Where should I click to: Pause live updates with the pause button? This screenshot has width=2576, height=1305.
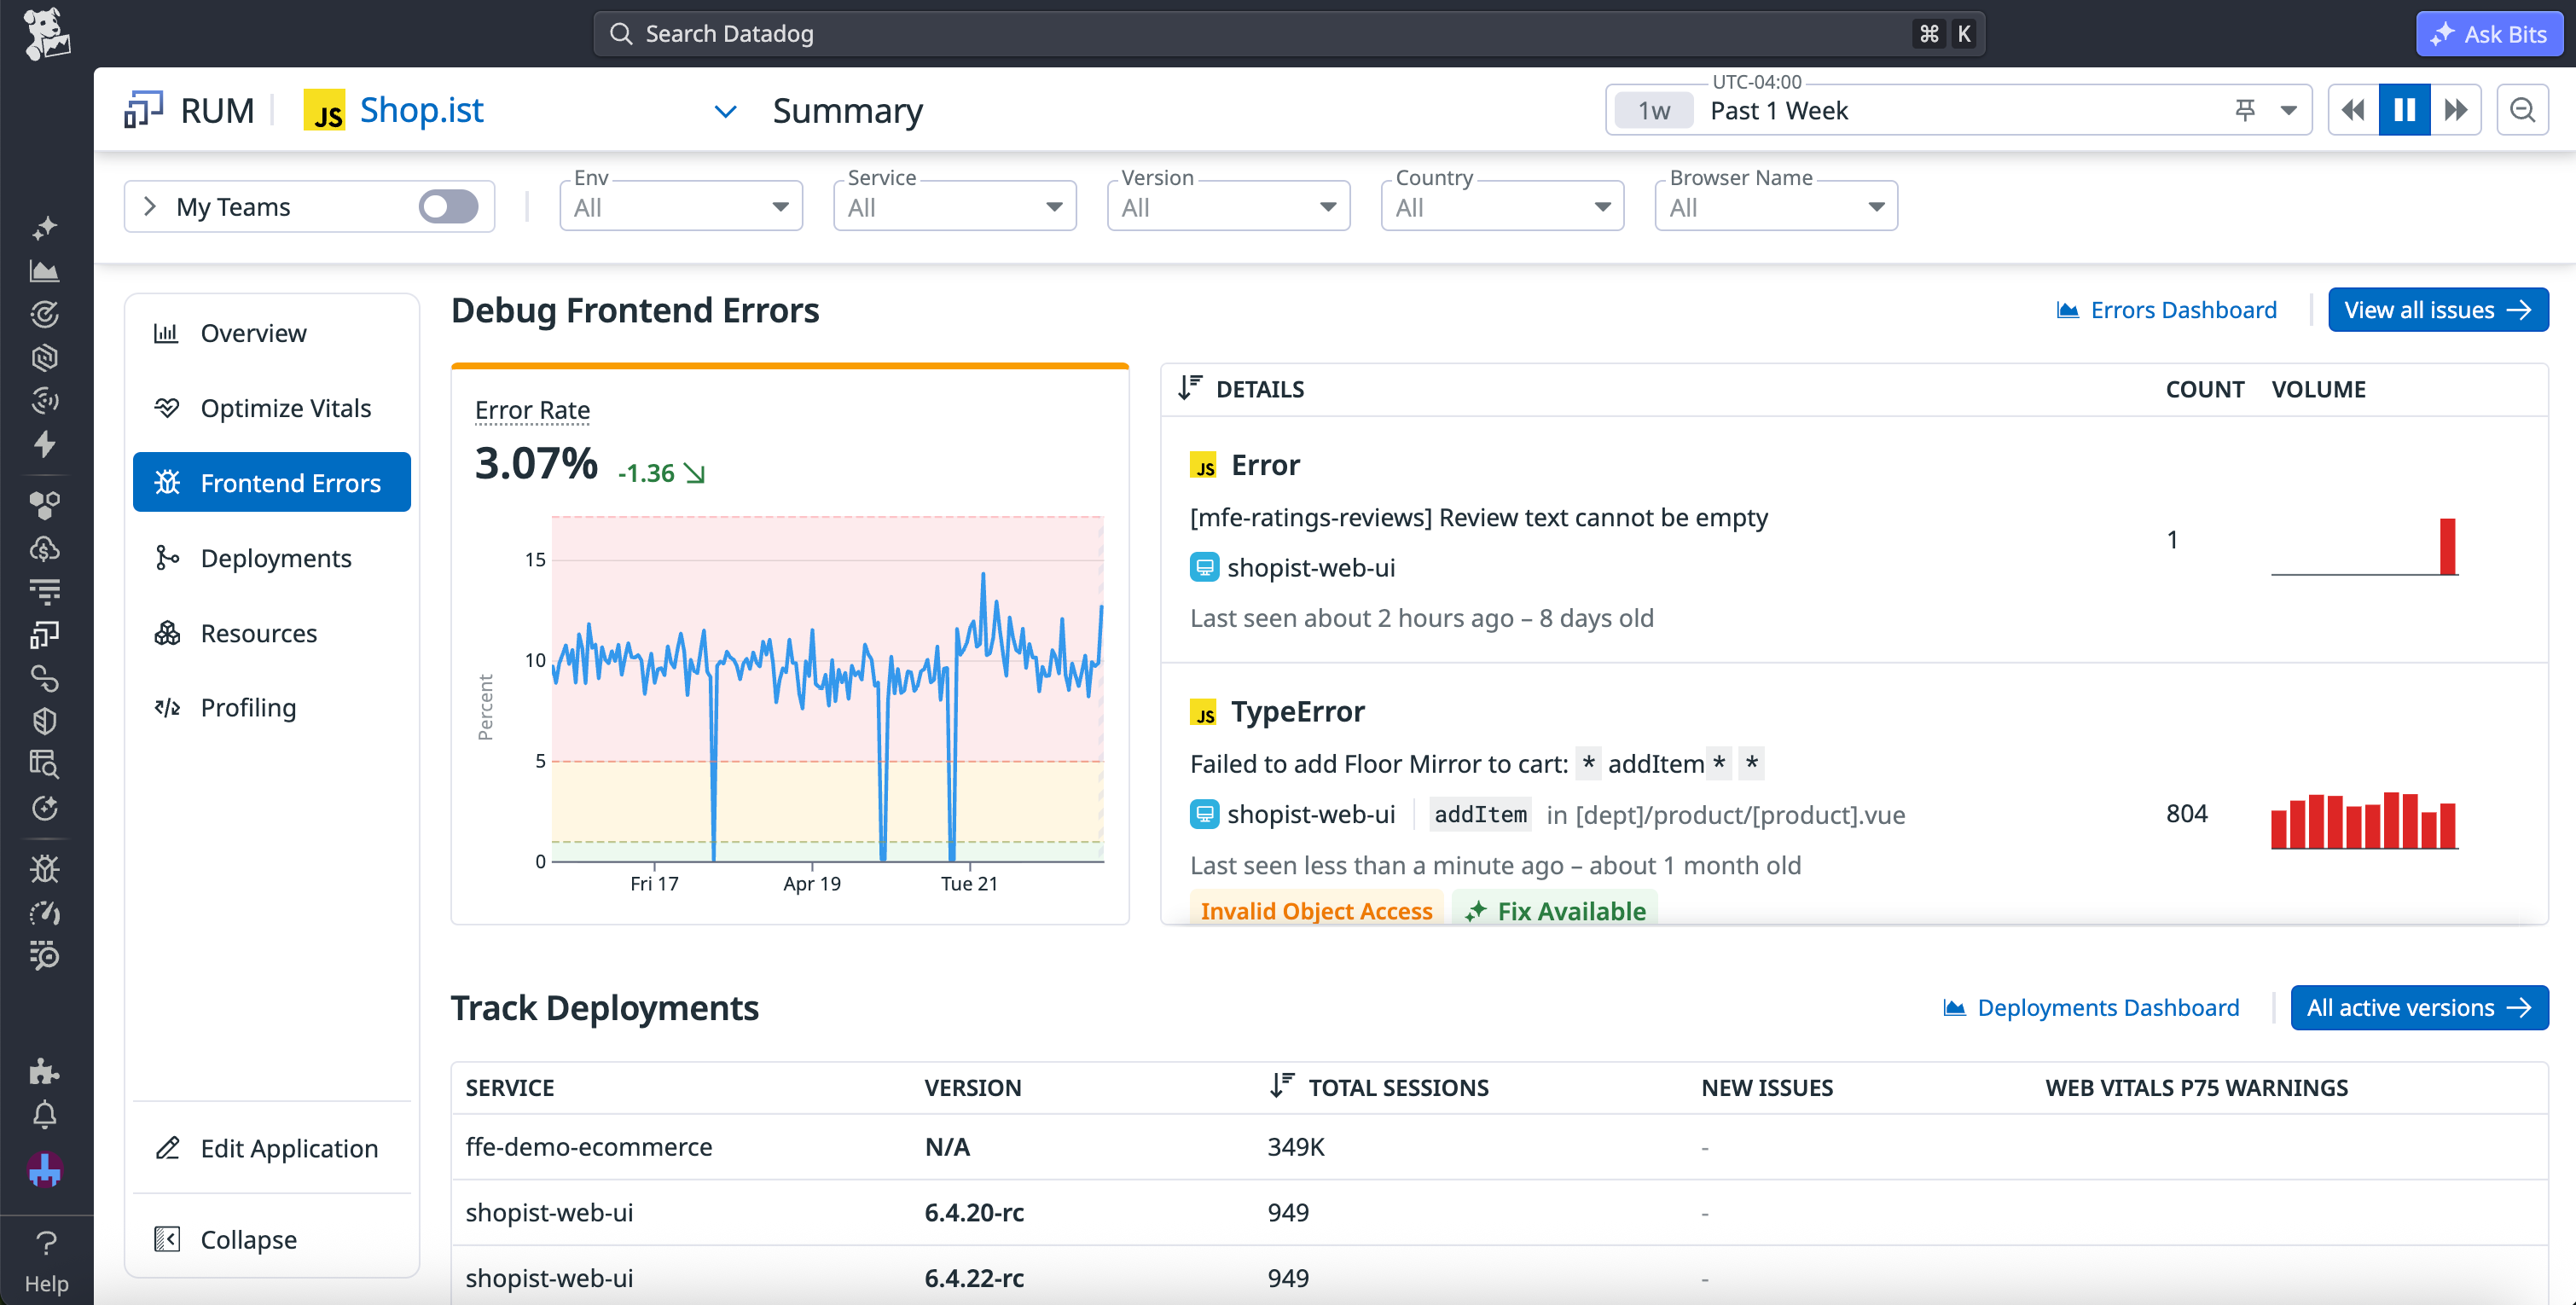2404,110
